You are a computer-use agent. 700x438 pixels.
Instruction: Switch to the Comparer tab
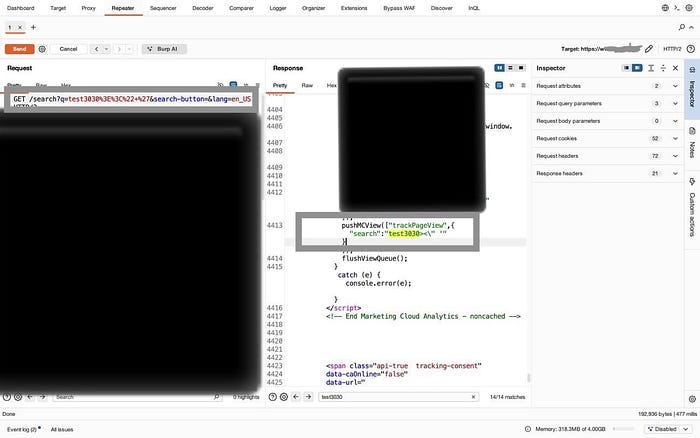click(x=241, y=8)
